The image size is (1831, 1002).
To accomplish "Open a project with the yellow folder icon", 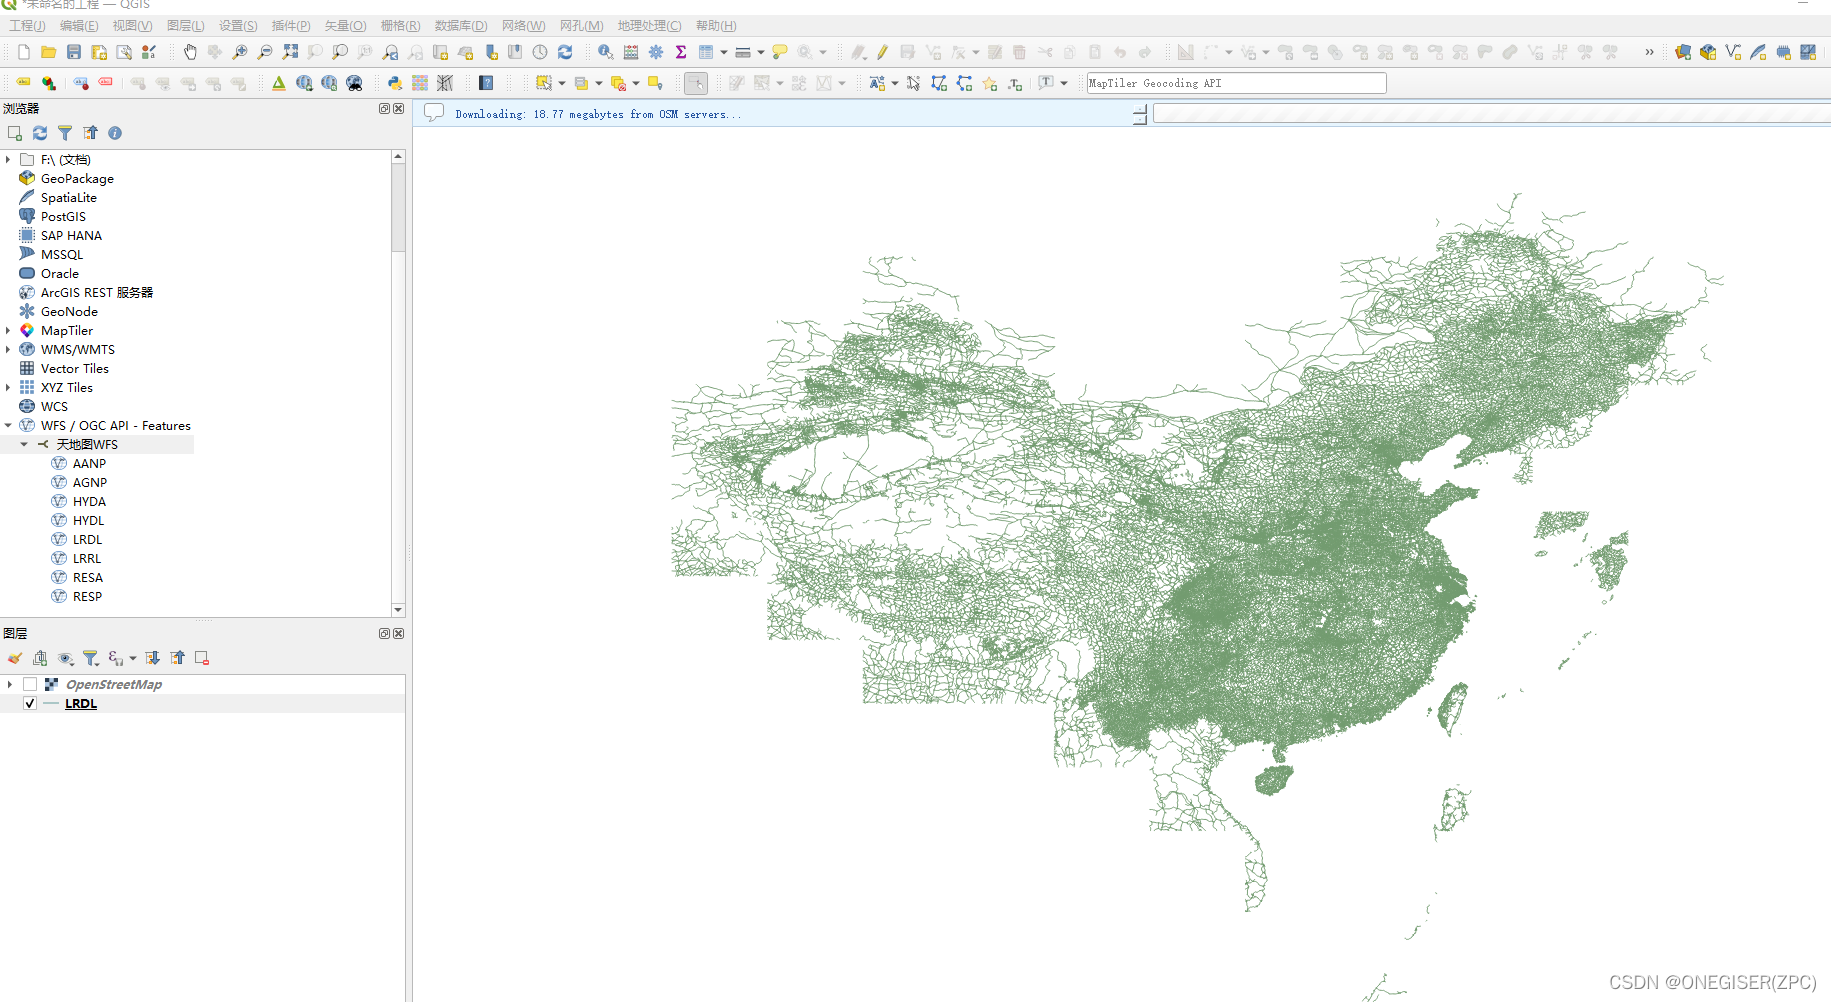I will (48, 52).
